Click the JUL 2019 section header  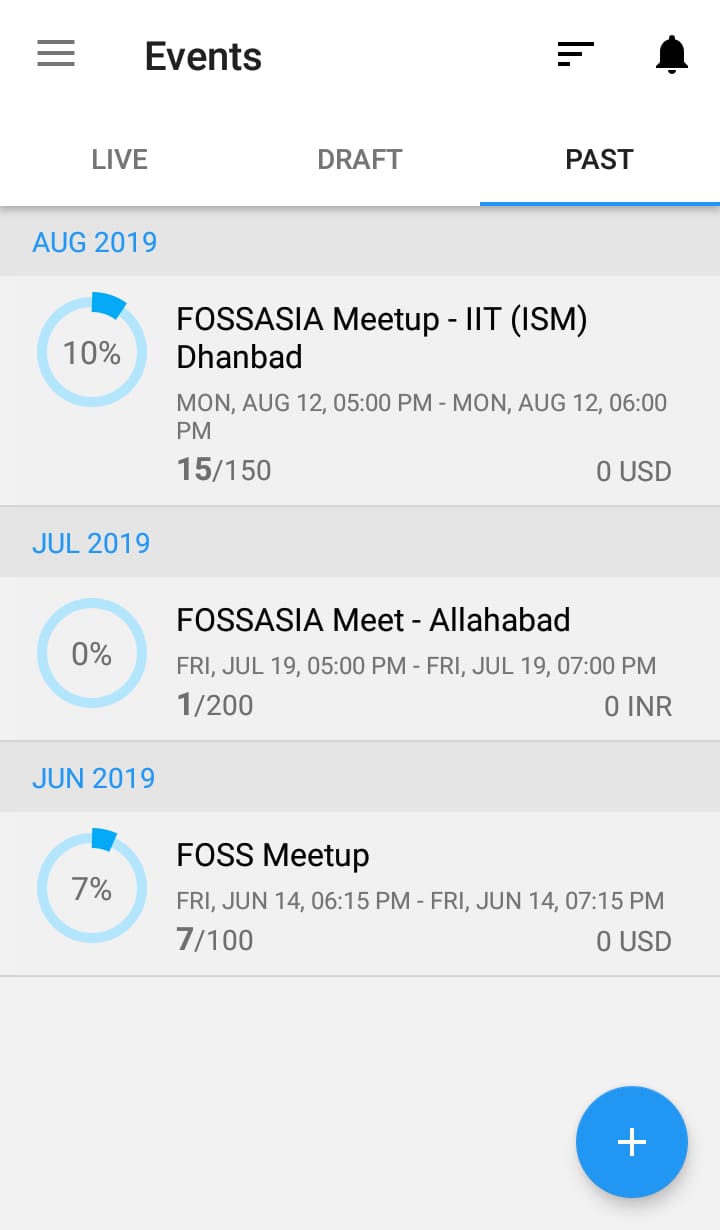tap(91, 543)
